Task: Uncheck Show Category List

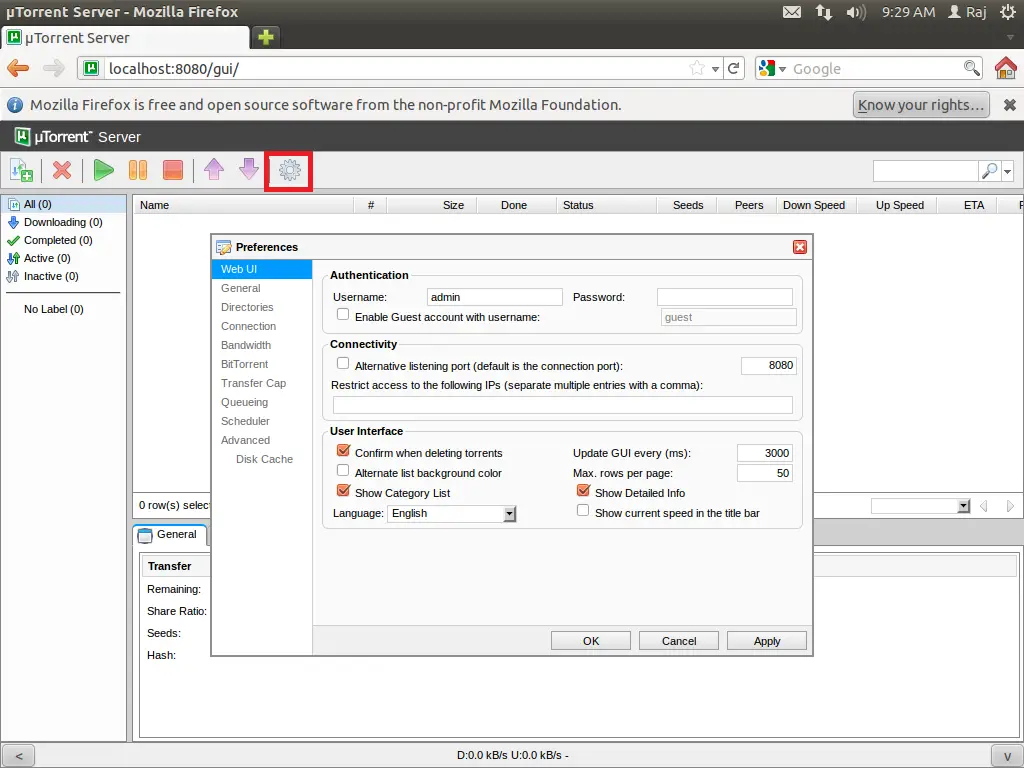Action: coord(343,490)
